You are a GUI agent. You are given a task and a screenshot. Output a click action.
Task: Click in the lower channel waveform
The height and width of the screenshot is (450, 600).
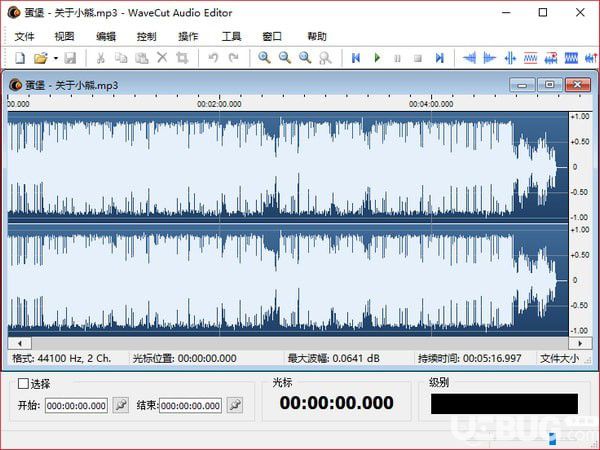tap(288, 280)
